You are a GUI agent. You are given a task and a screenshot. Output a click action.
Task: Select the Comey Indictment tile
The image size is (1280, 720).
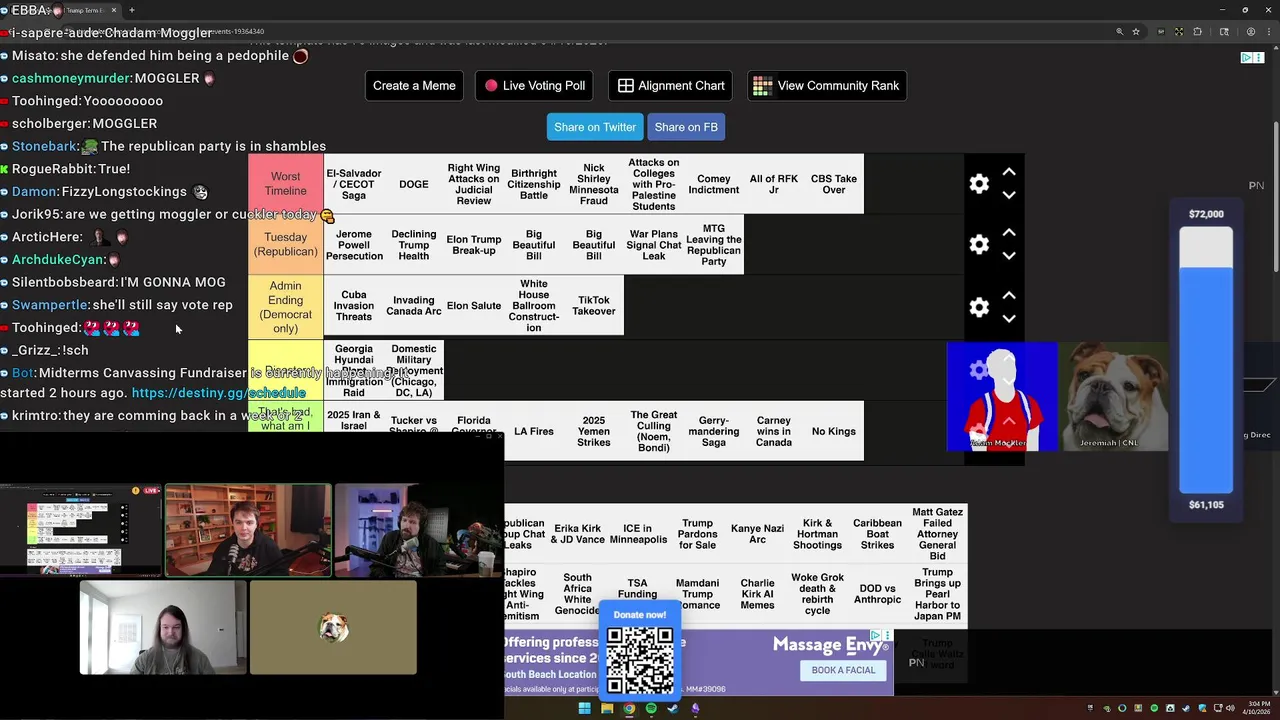point(714,184)
